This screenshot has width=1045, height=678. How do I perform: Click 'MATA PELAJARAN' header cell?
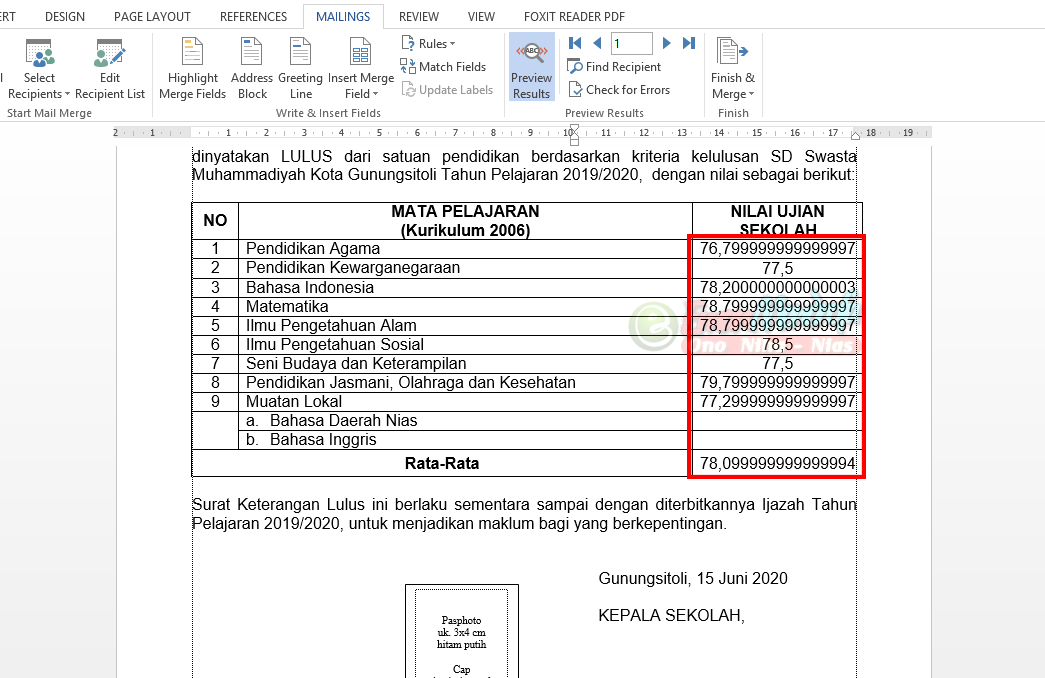coord(465,221)
